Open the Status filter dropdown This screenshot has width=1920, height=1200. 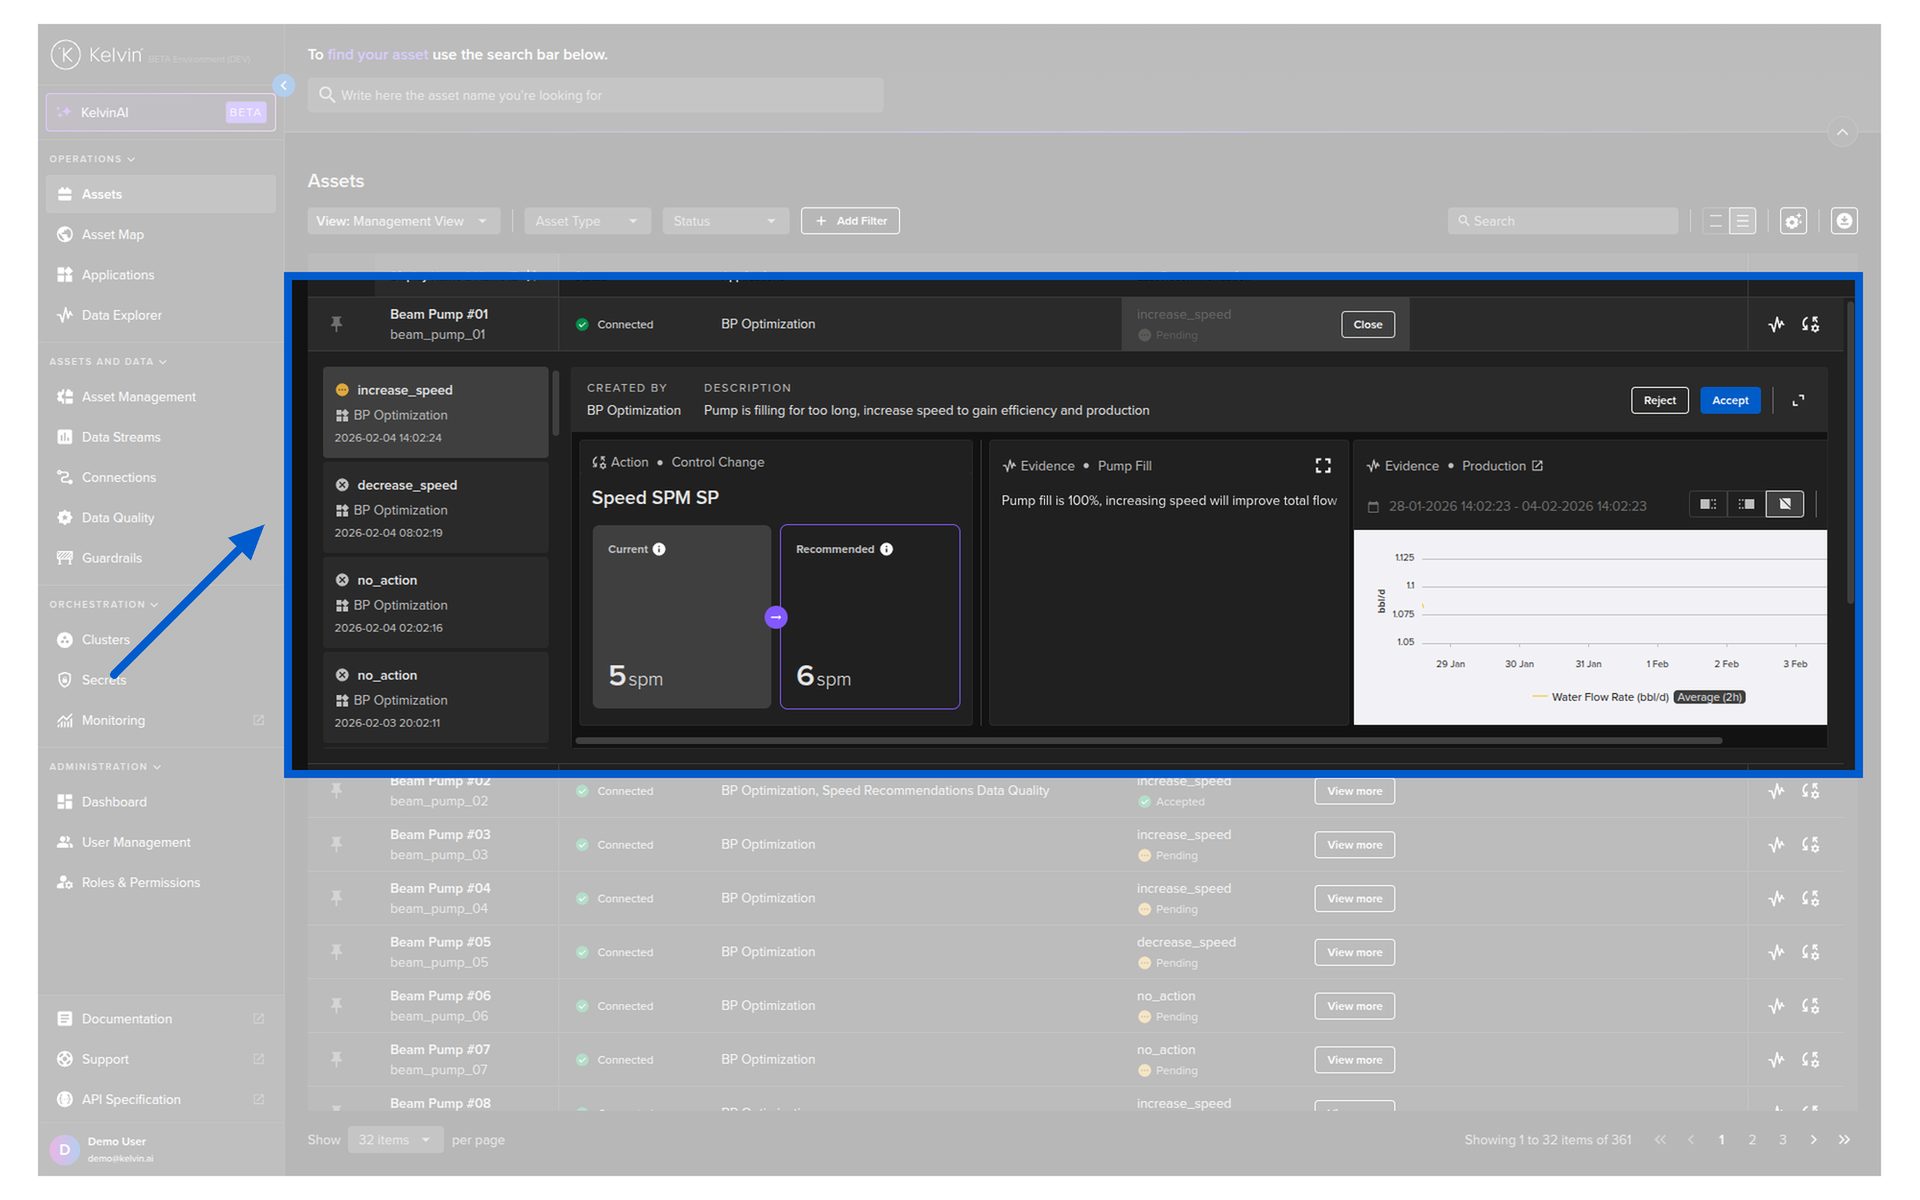tap(724, 221)
